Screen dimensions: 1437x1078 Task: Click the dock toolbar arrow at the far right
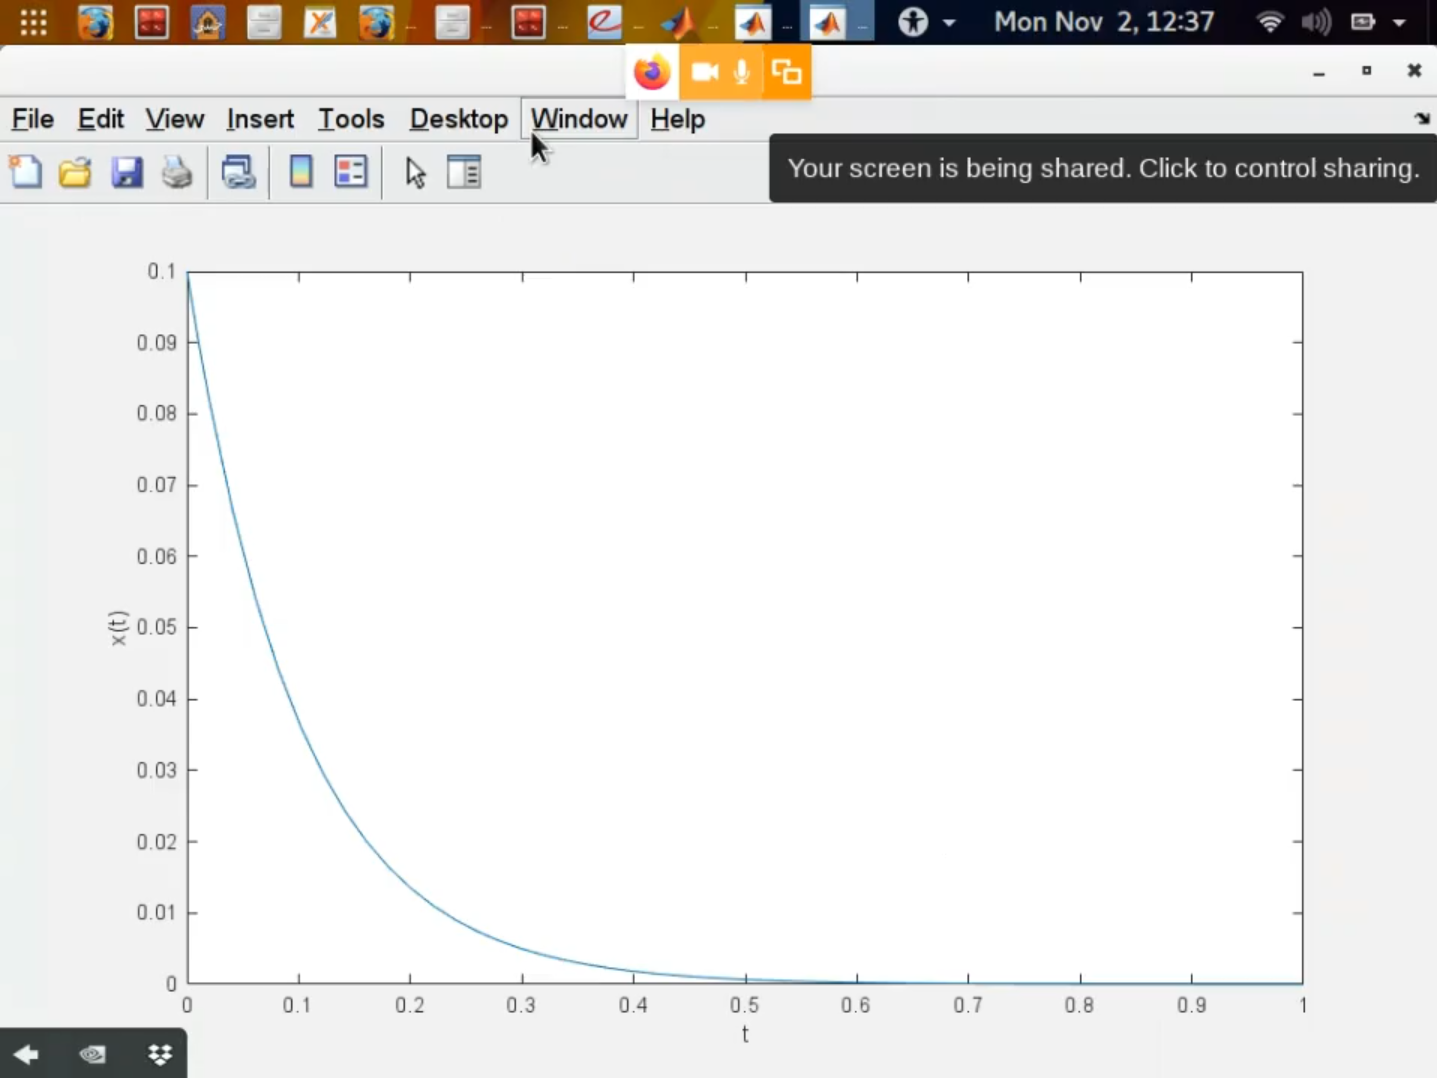coord(1422,119)
